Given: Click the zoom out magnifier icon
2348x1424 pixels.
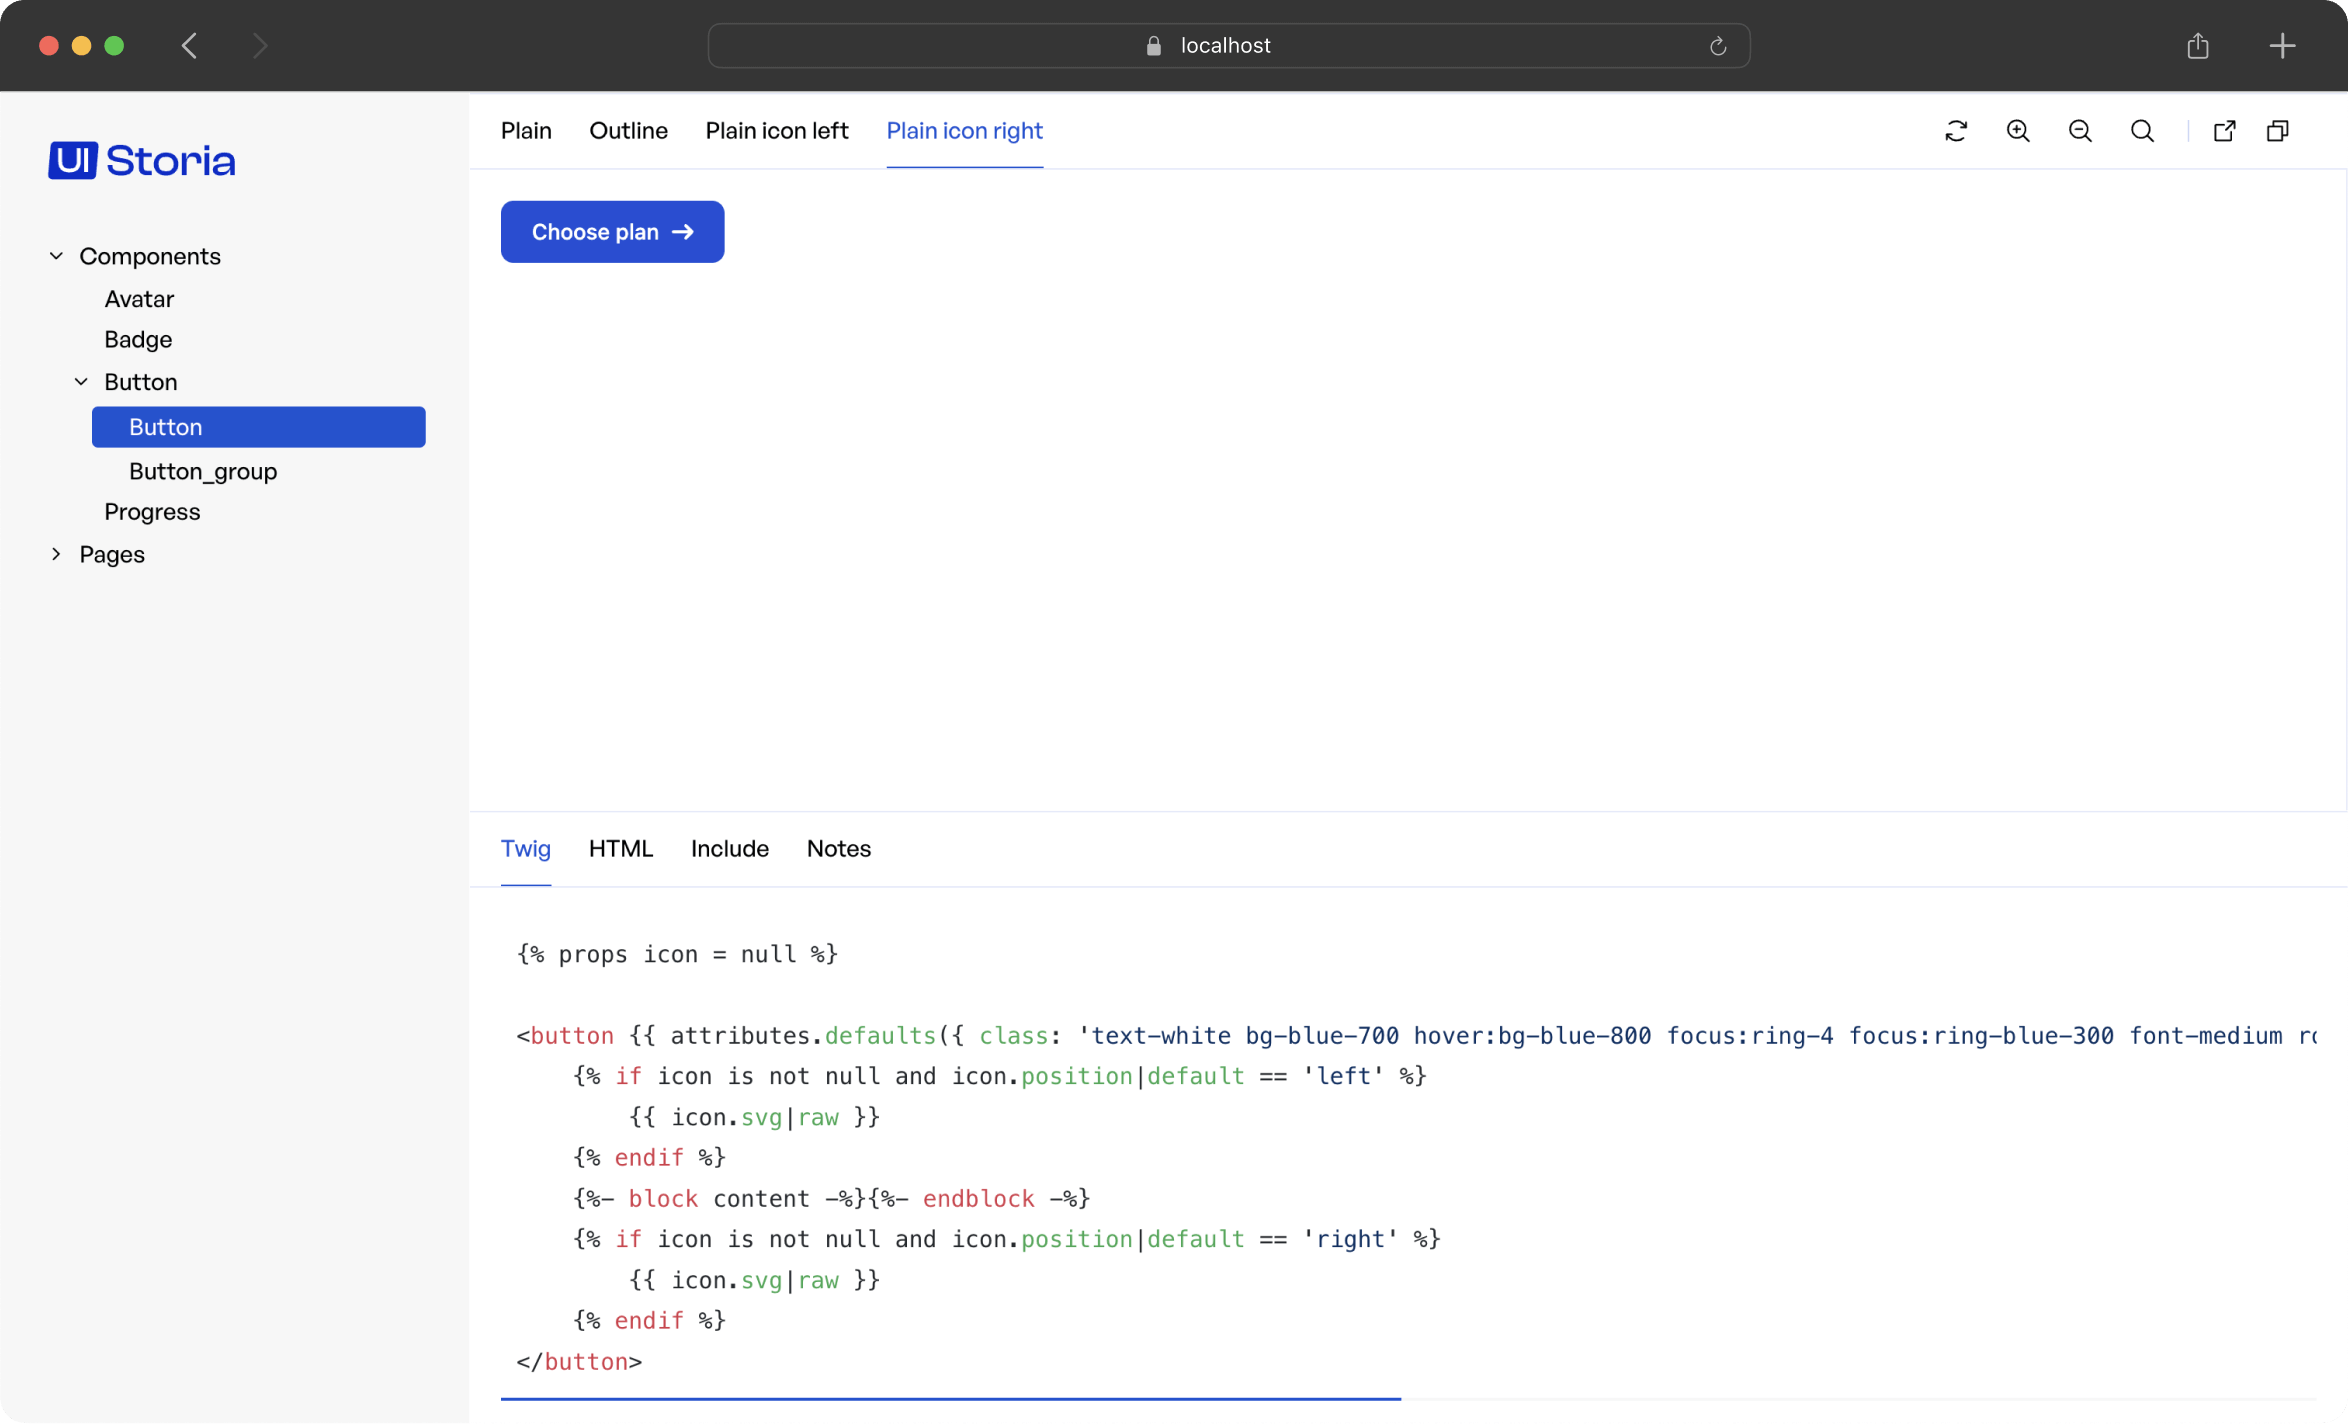Looking at the screenshot, I should [2080, 131].
